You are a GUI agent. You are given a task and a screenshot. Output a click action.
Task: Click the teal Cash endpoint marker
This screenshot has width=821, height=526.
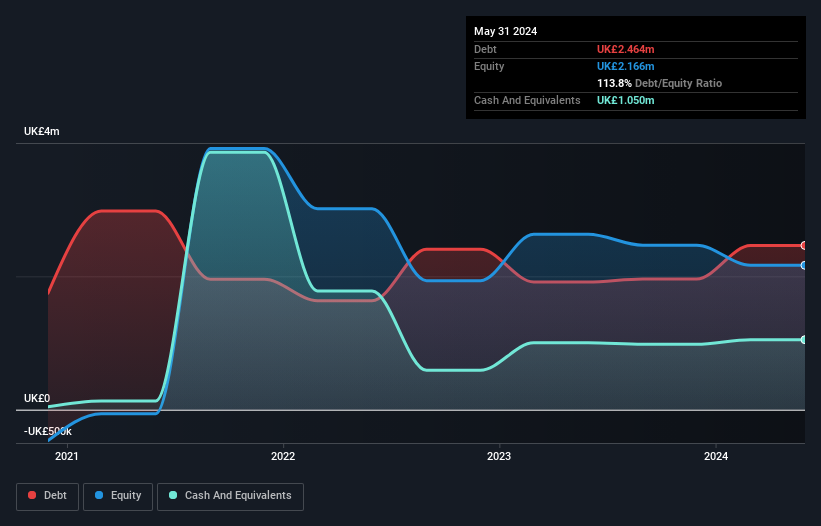pyautogui.click(x=804, y=340)
